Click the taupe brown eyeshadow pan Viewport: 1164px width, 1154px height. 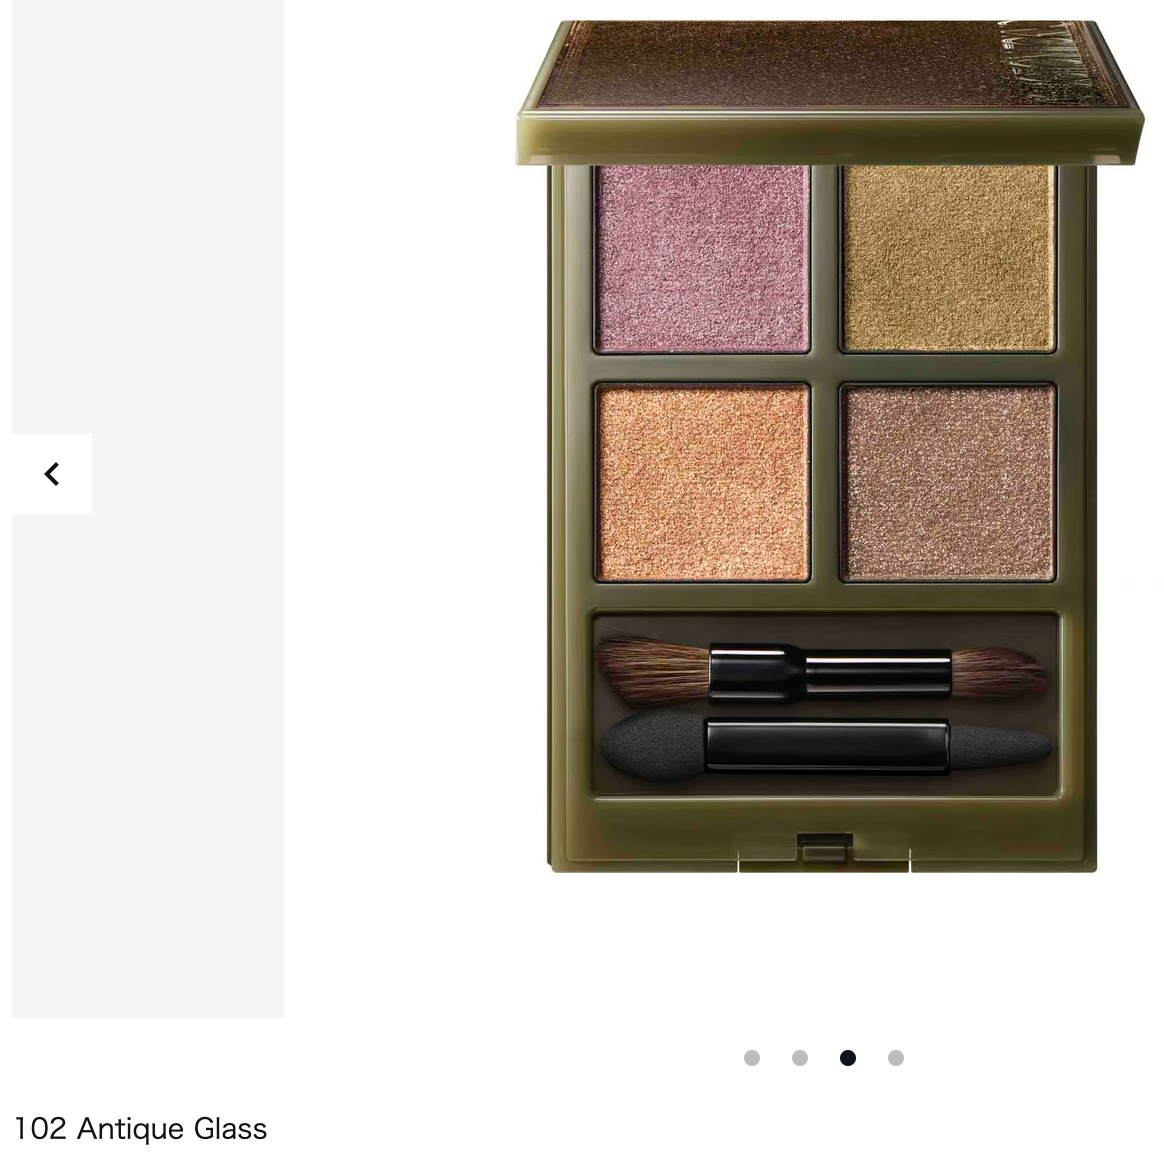click(x=948, y=482)
